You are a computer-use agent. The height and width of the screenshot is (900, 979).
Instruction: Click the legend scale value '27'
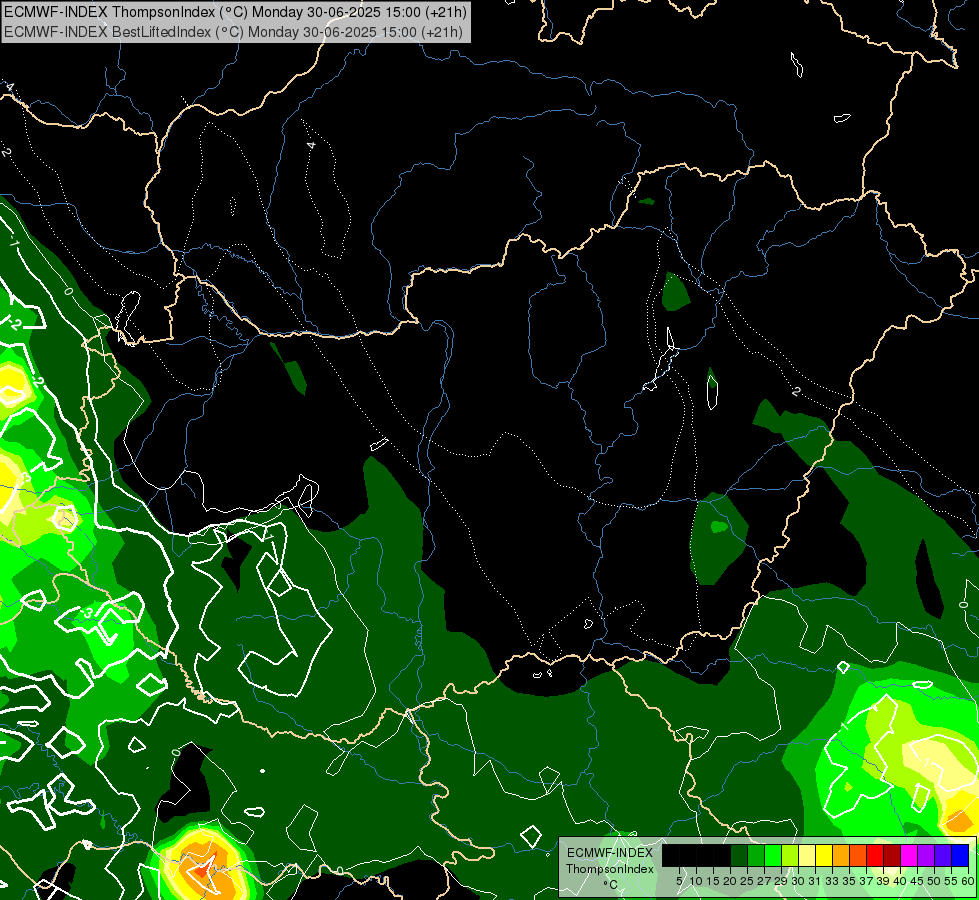coord(764,881)
